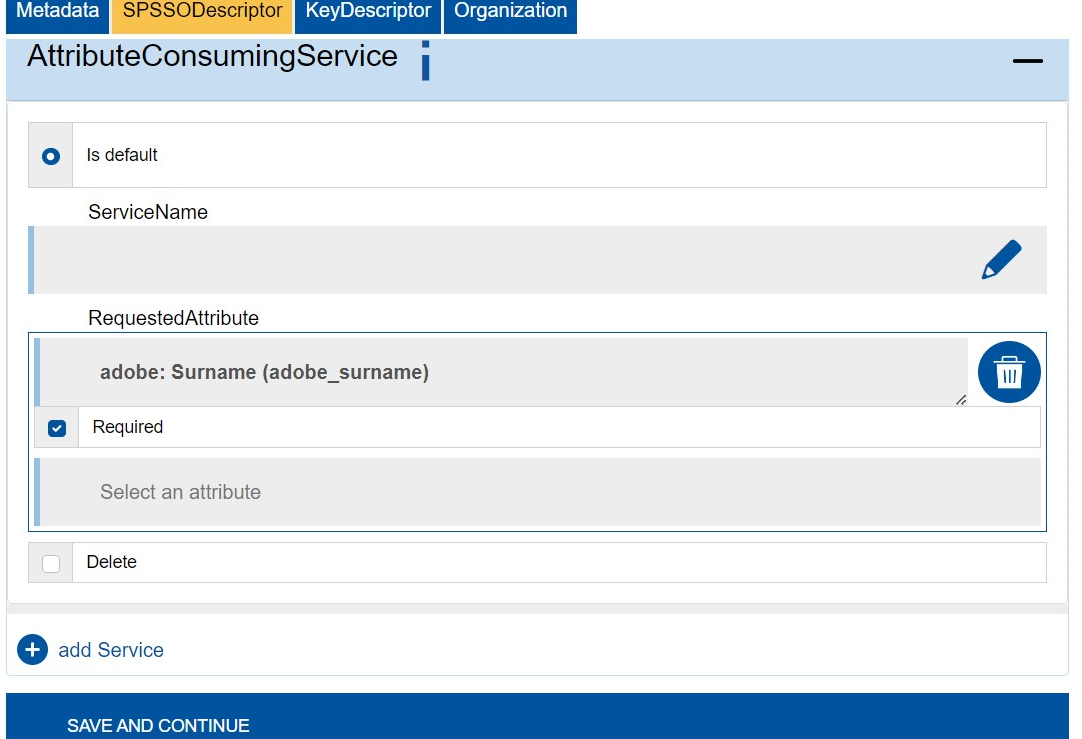Delete the adobe Surname attribute via trash icon
This screenshot has height=739, width=1082.
(1009, 371)
